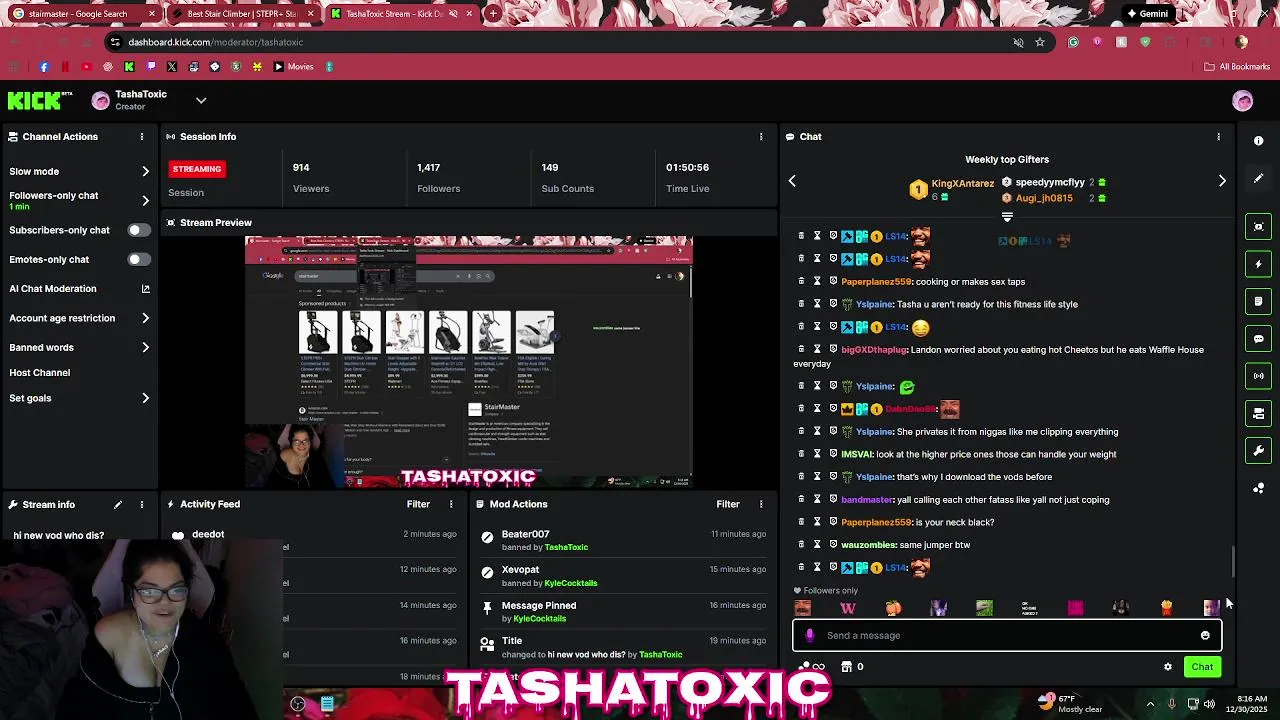Open Activity Feed three-dot menu
This screenshot has height=720, width=1280.
click(451, 504)
